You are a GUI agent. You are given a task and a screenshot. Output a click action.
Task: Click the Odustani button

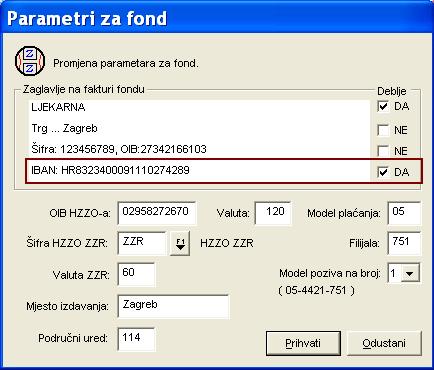(x=384, y=343)
